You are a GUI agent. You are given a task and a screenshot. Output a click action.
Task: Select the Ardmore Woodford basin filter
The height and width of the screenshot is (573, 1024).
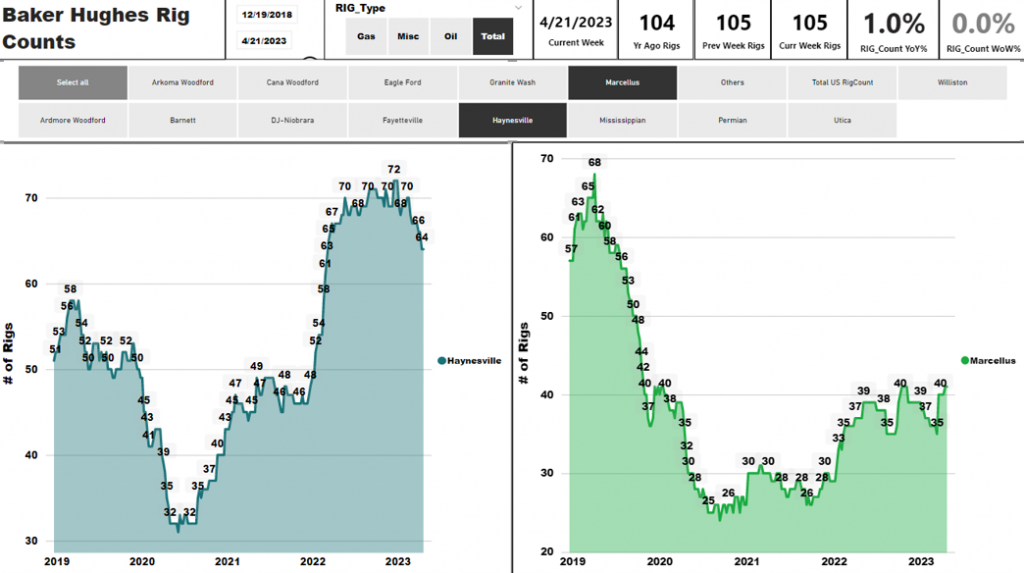pos(72,121)
